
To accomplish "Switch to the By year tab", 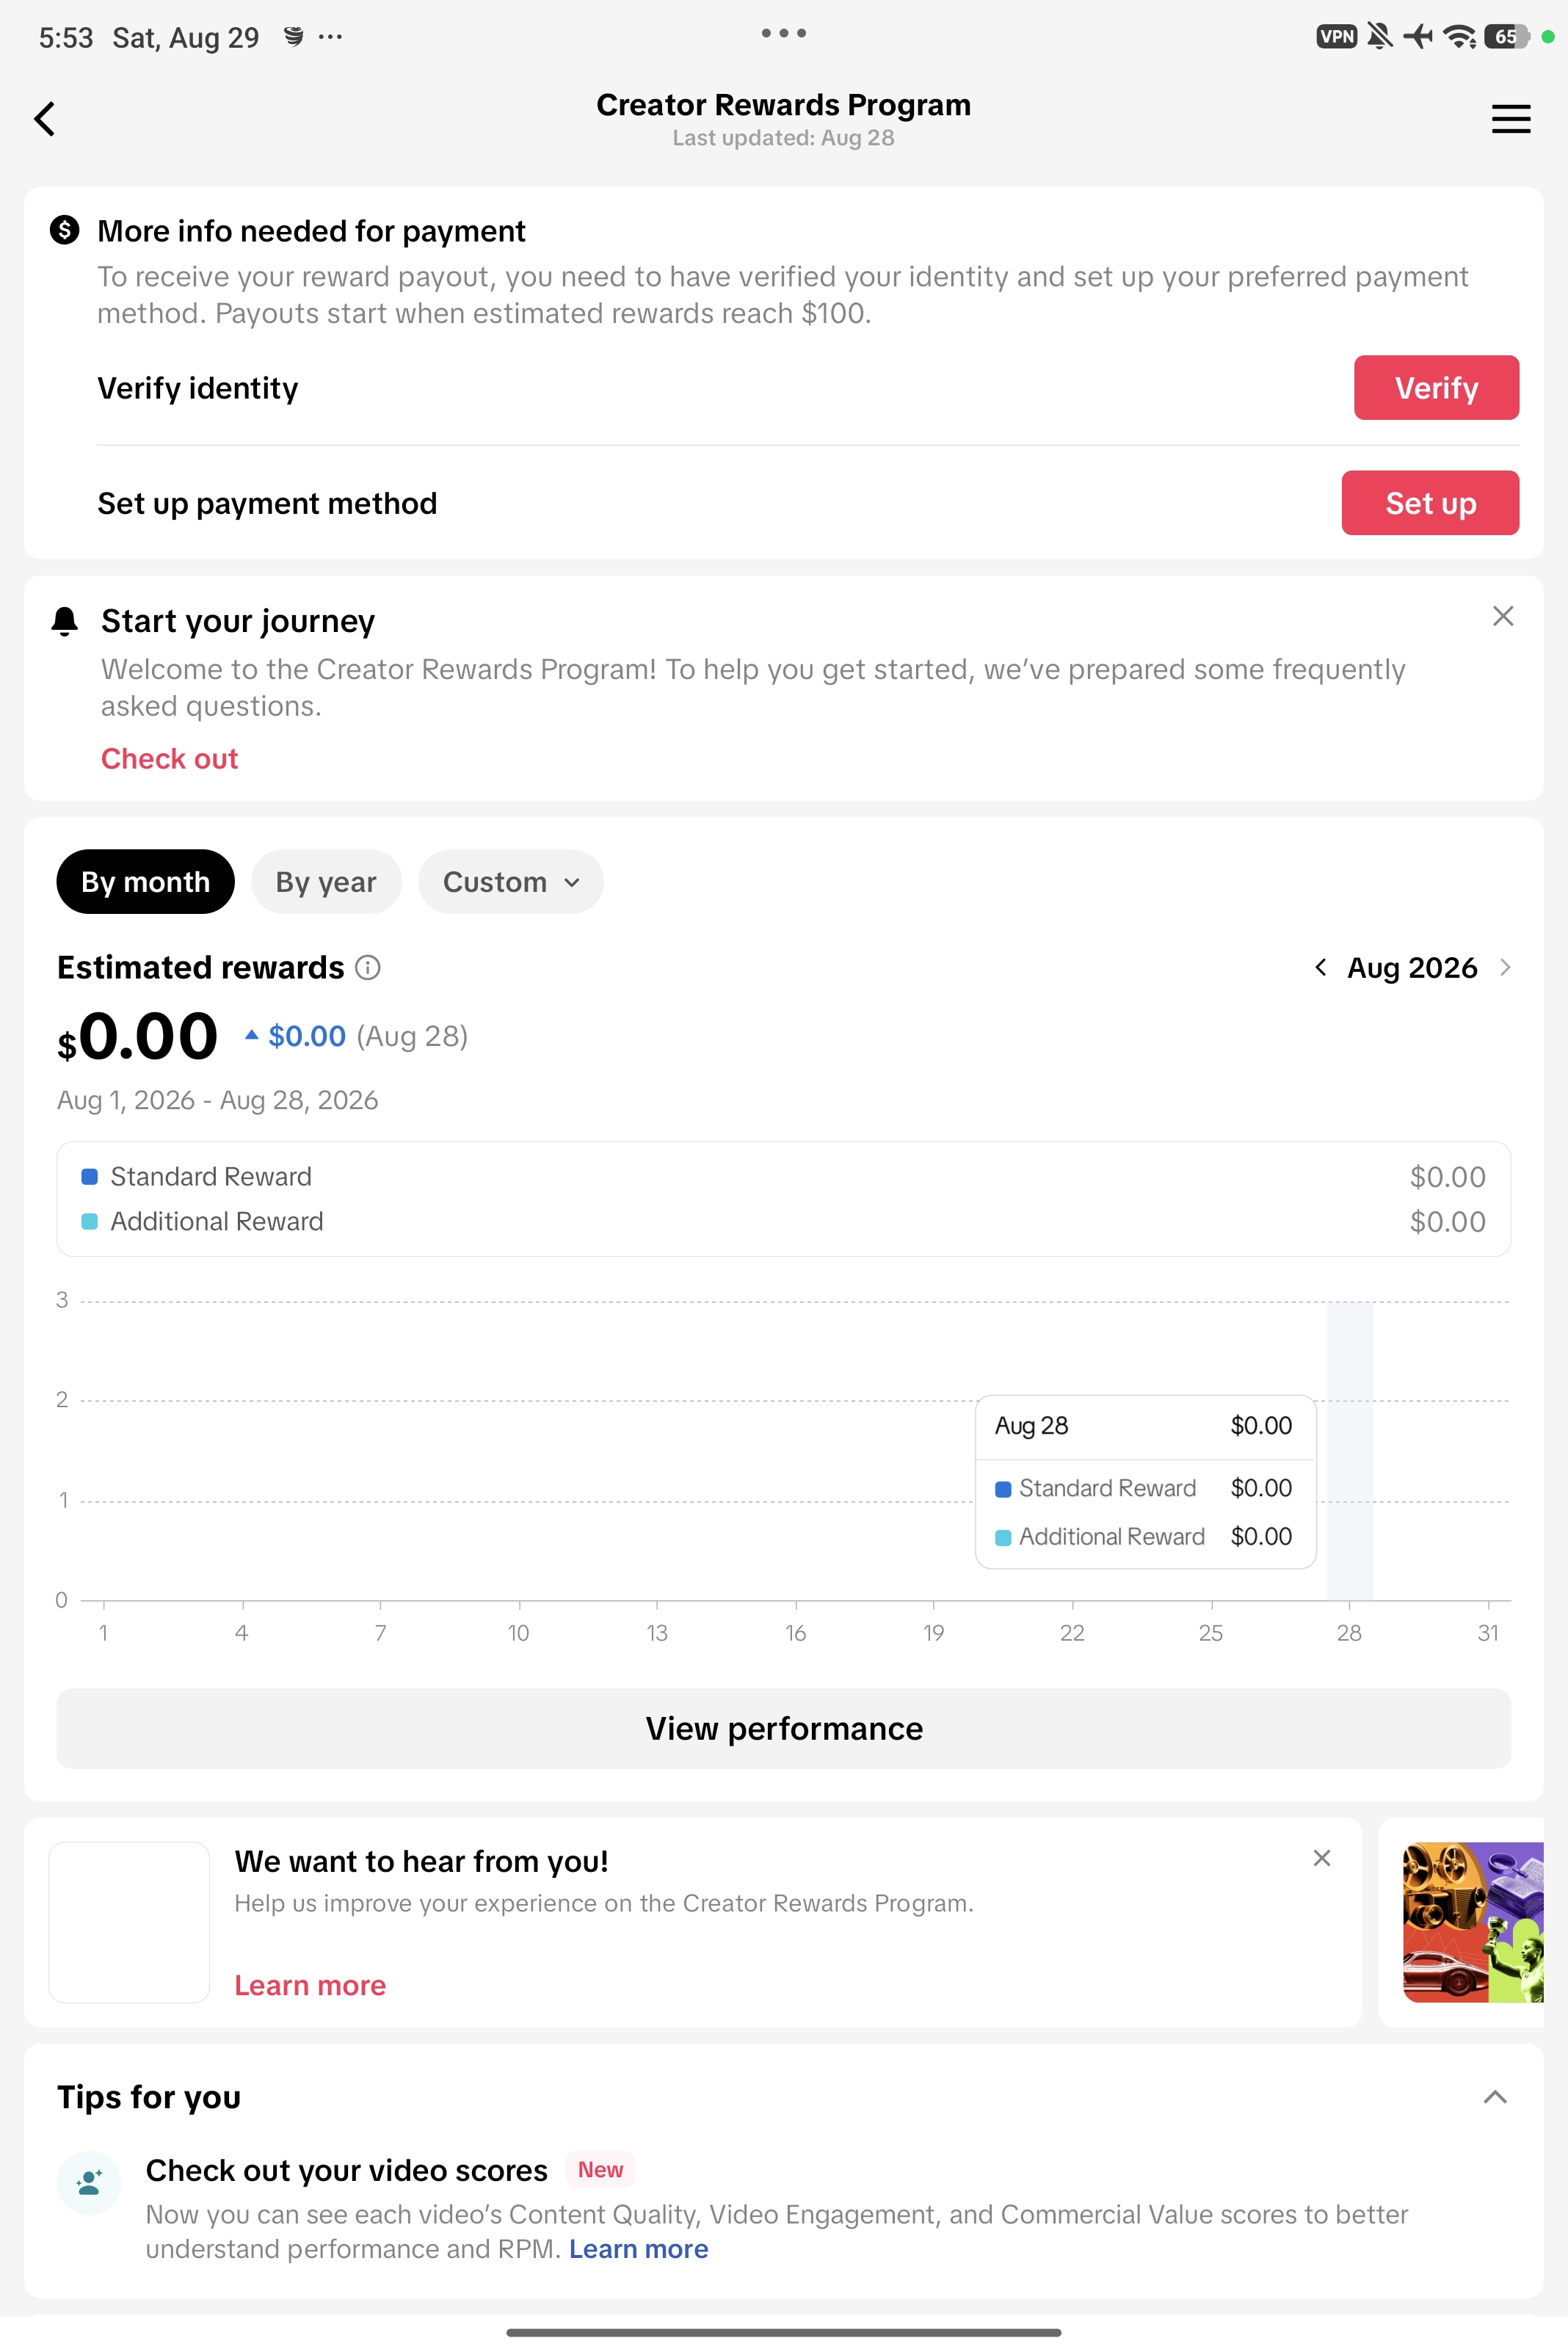I will pyautogui.click(x=326, y=881).
